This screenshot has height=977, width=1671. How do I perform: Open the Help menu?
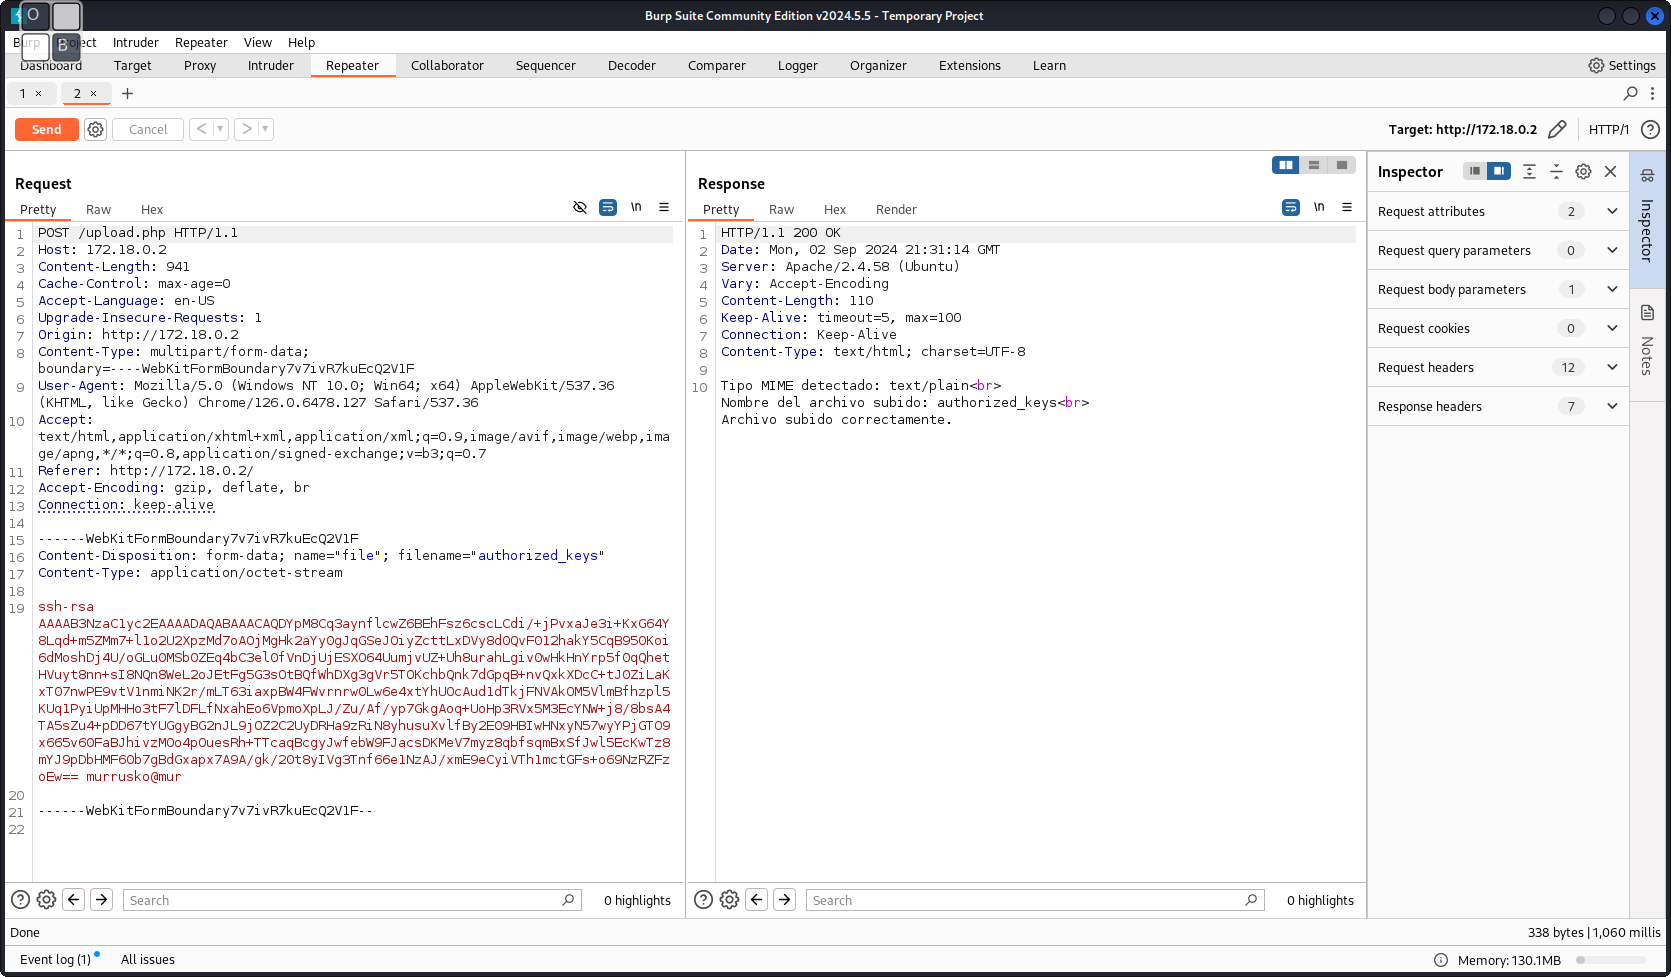click(301, 42)
